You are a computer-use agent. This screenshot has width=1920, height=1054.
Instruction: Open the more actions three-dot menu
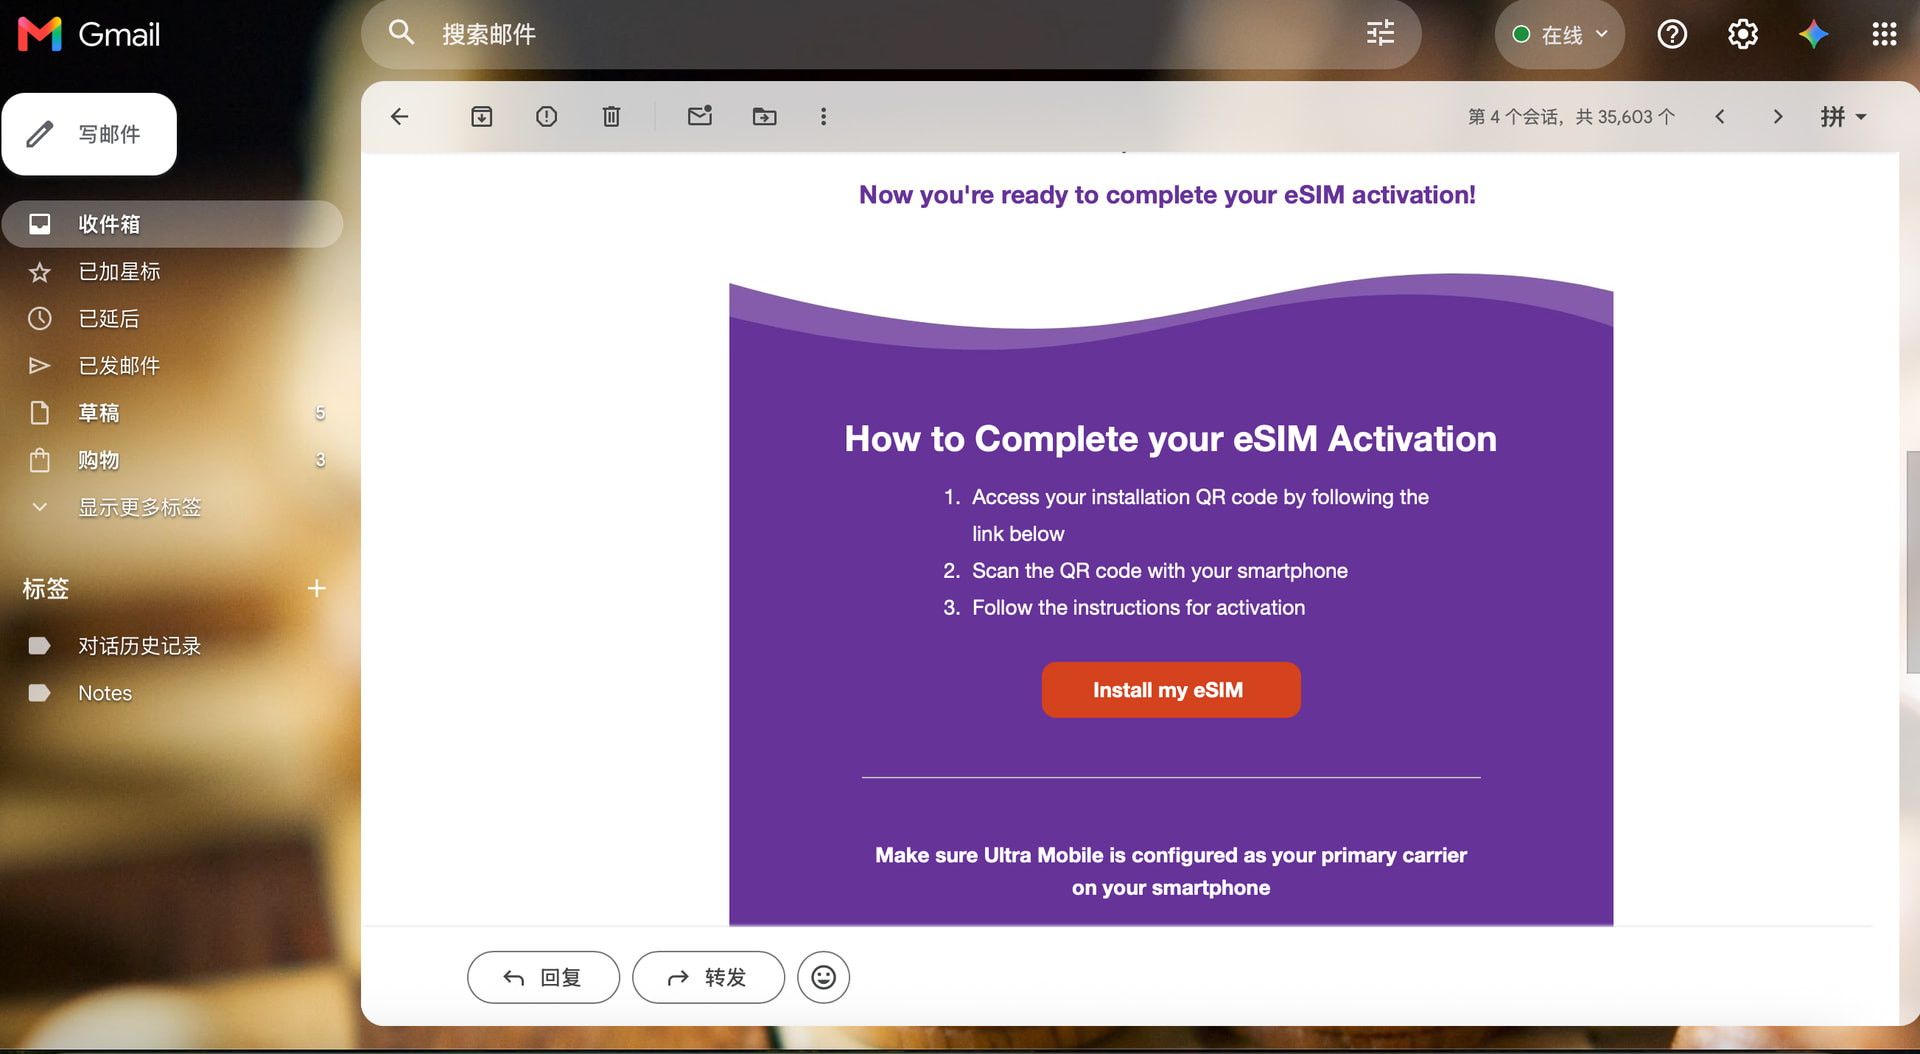[x=823, y=117]
